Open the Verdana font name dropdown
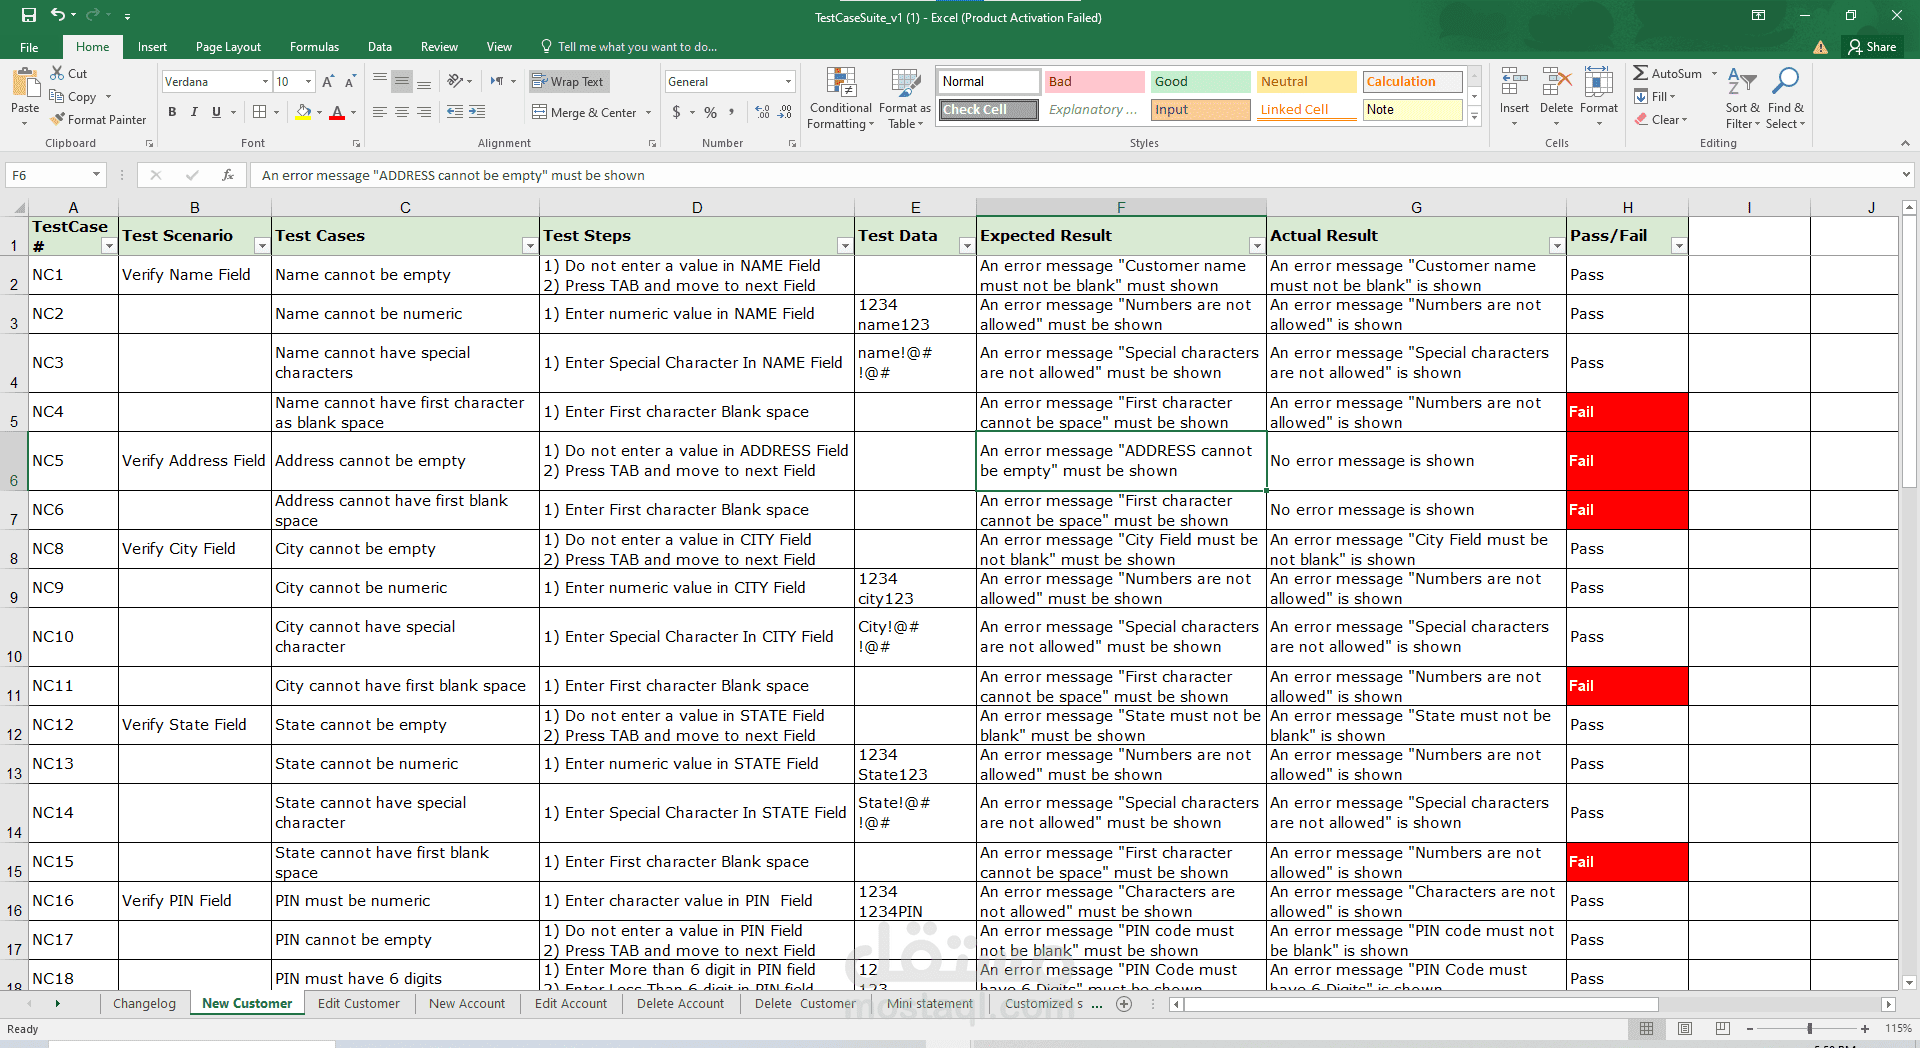The image size is (1920, 1048). pos(265,81)
